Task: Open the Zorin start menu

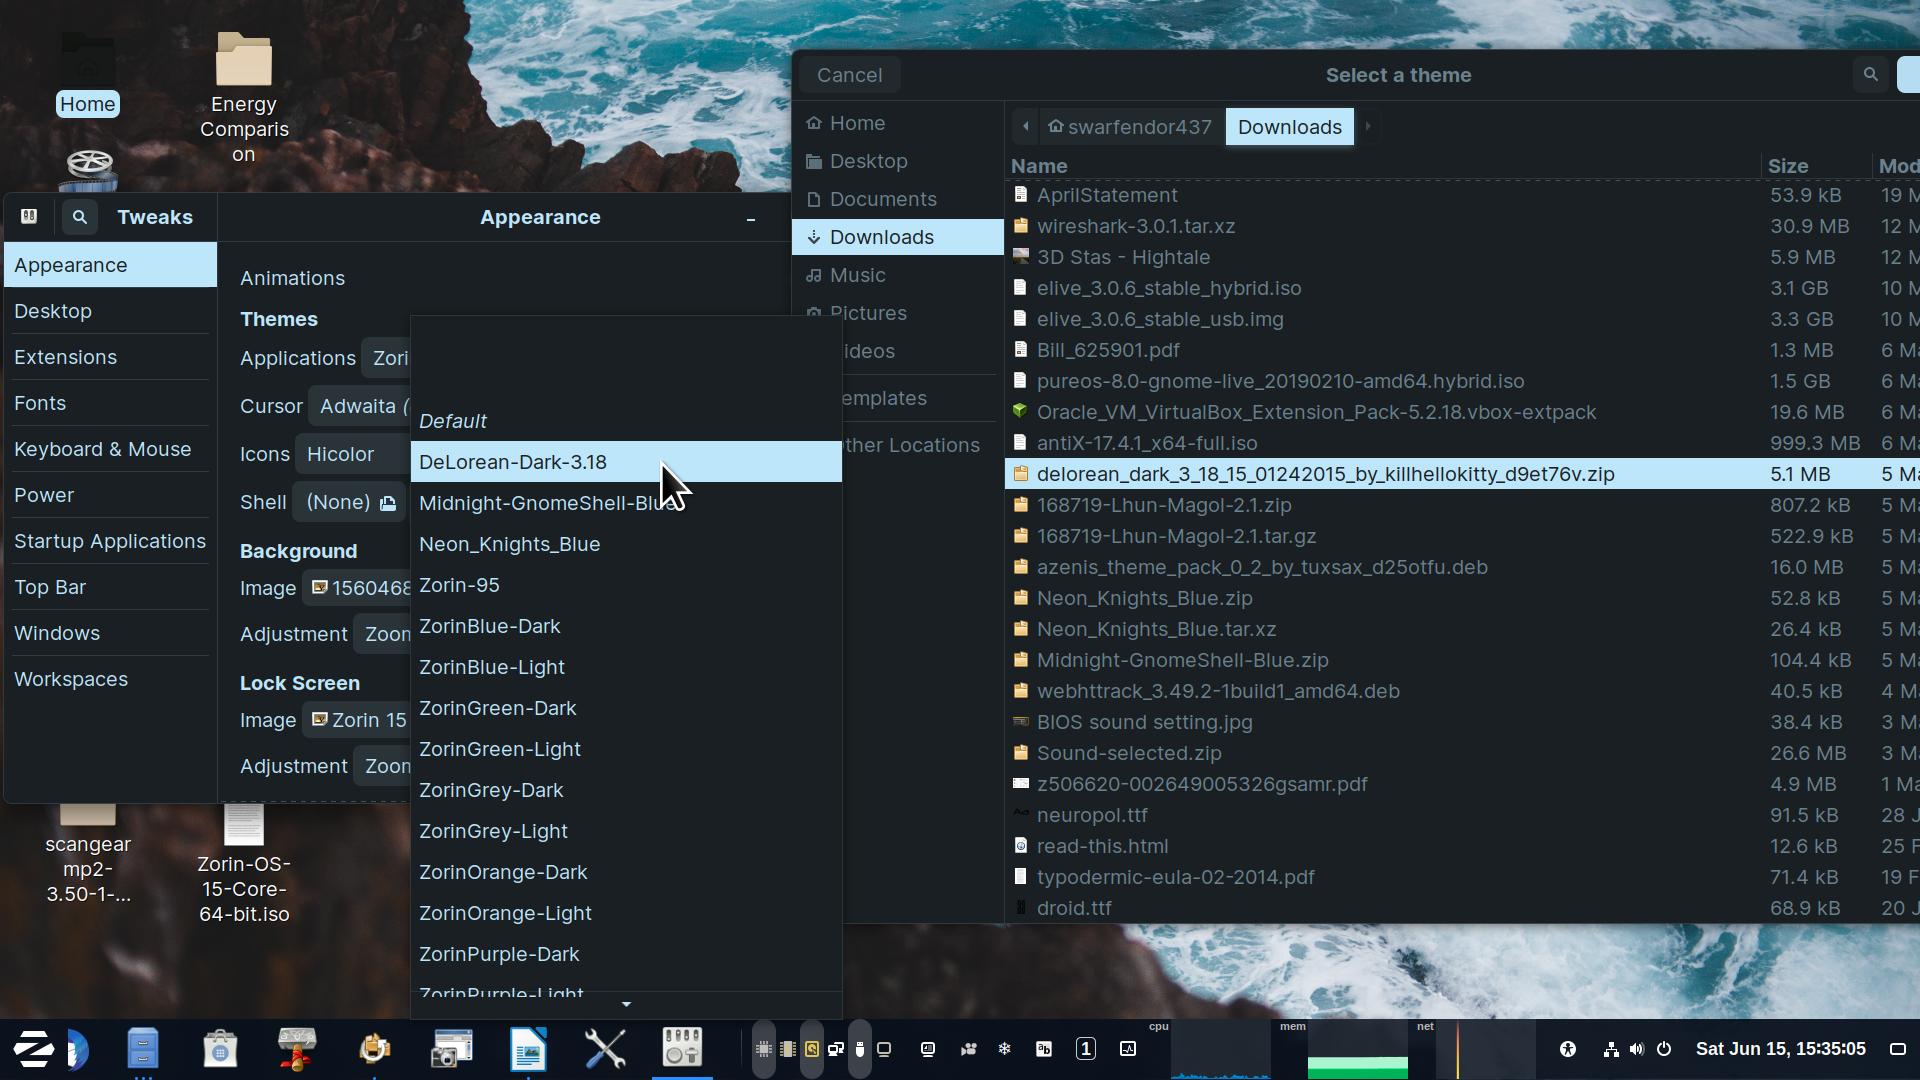Action: click(x=33, y=1049)
